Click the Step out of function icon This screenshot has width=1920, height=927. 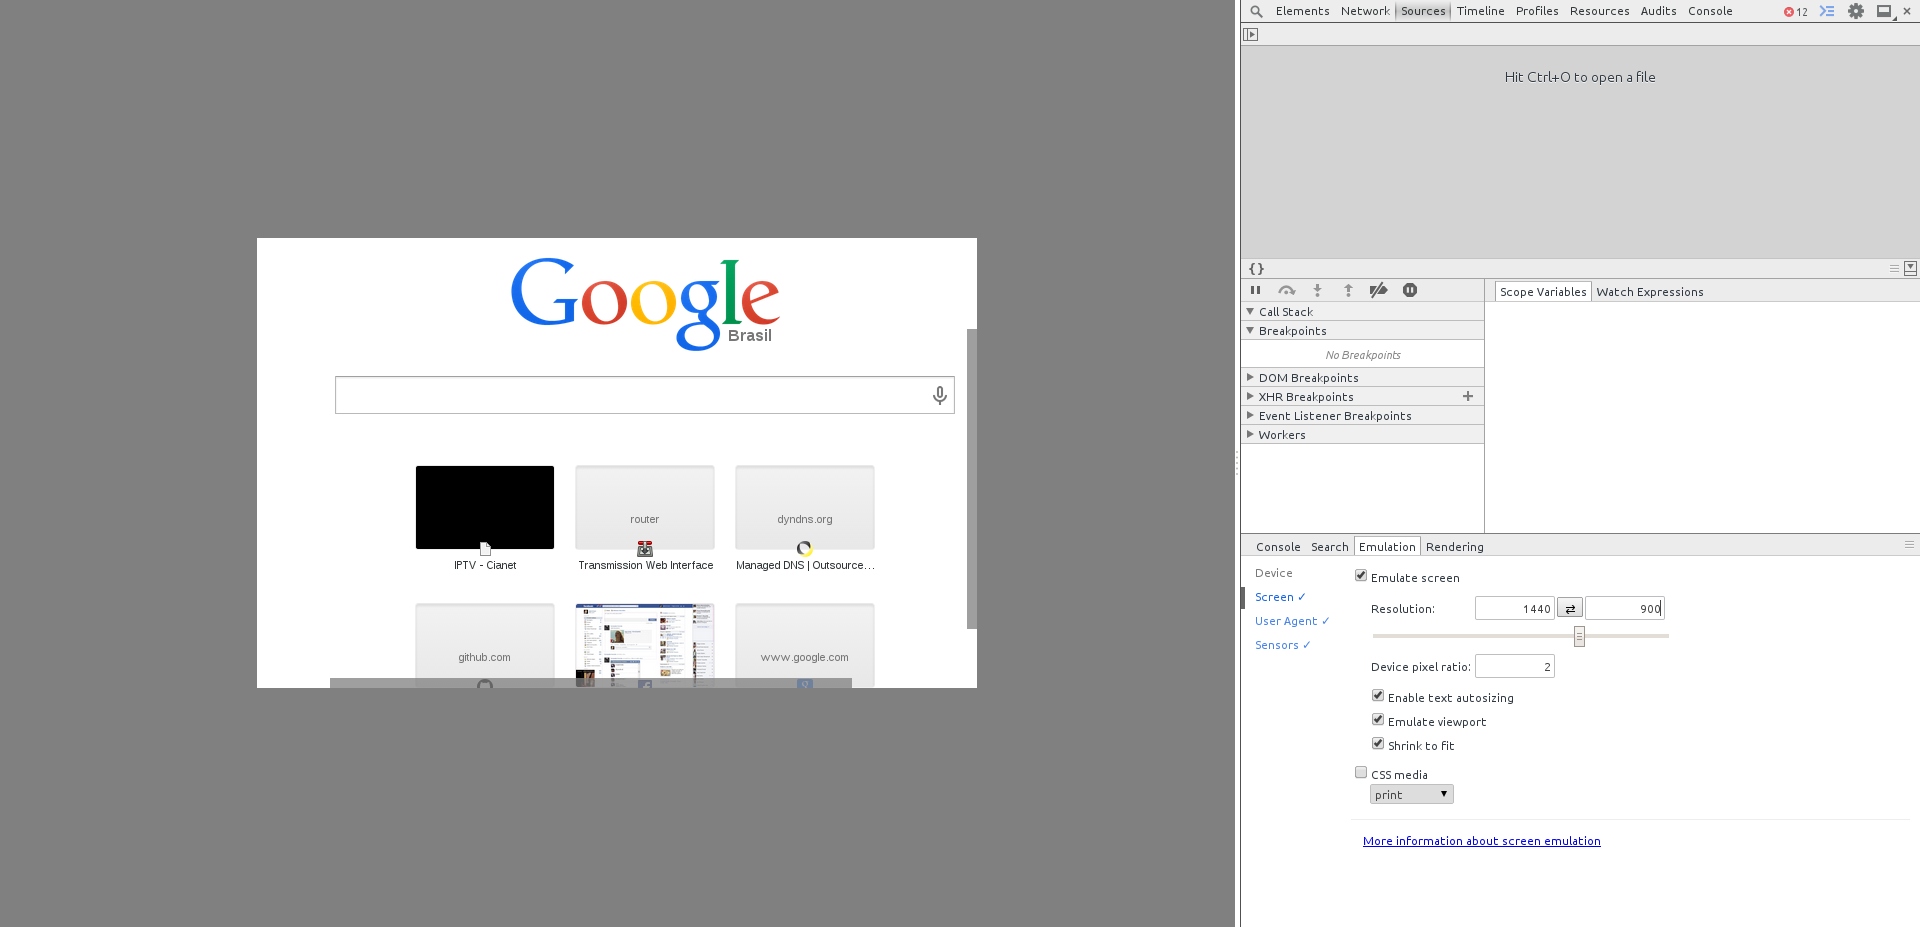point(1348,290)
